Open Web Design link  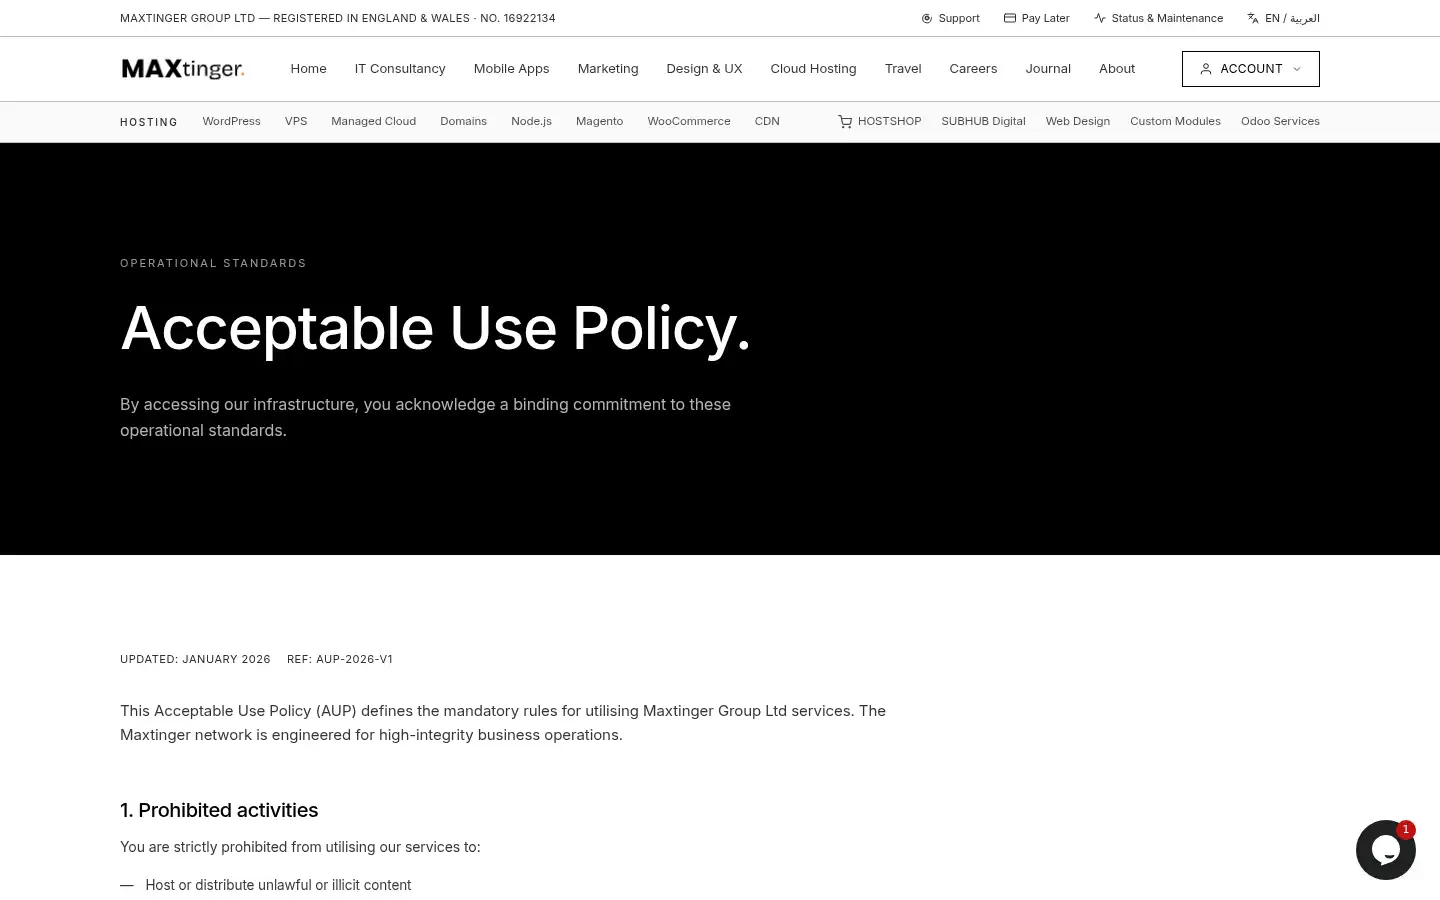click(x=1078, y=121)
